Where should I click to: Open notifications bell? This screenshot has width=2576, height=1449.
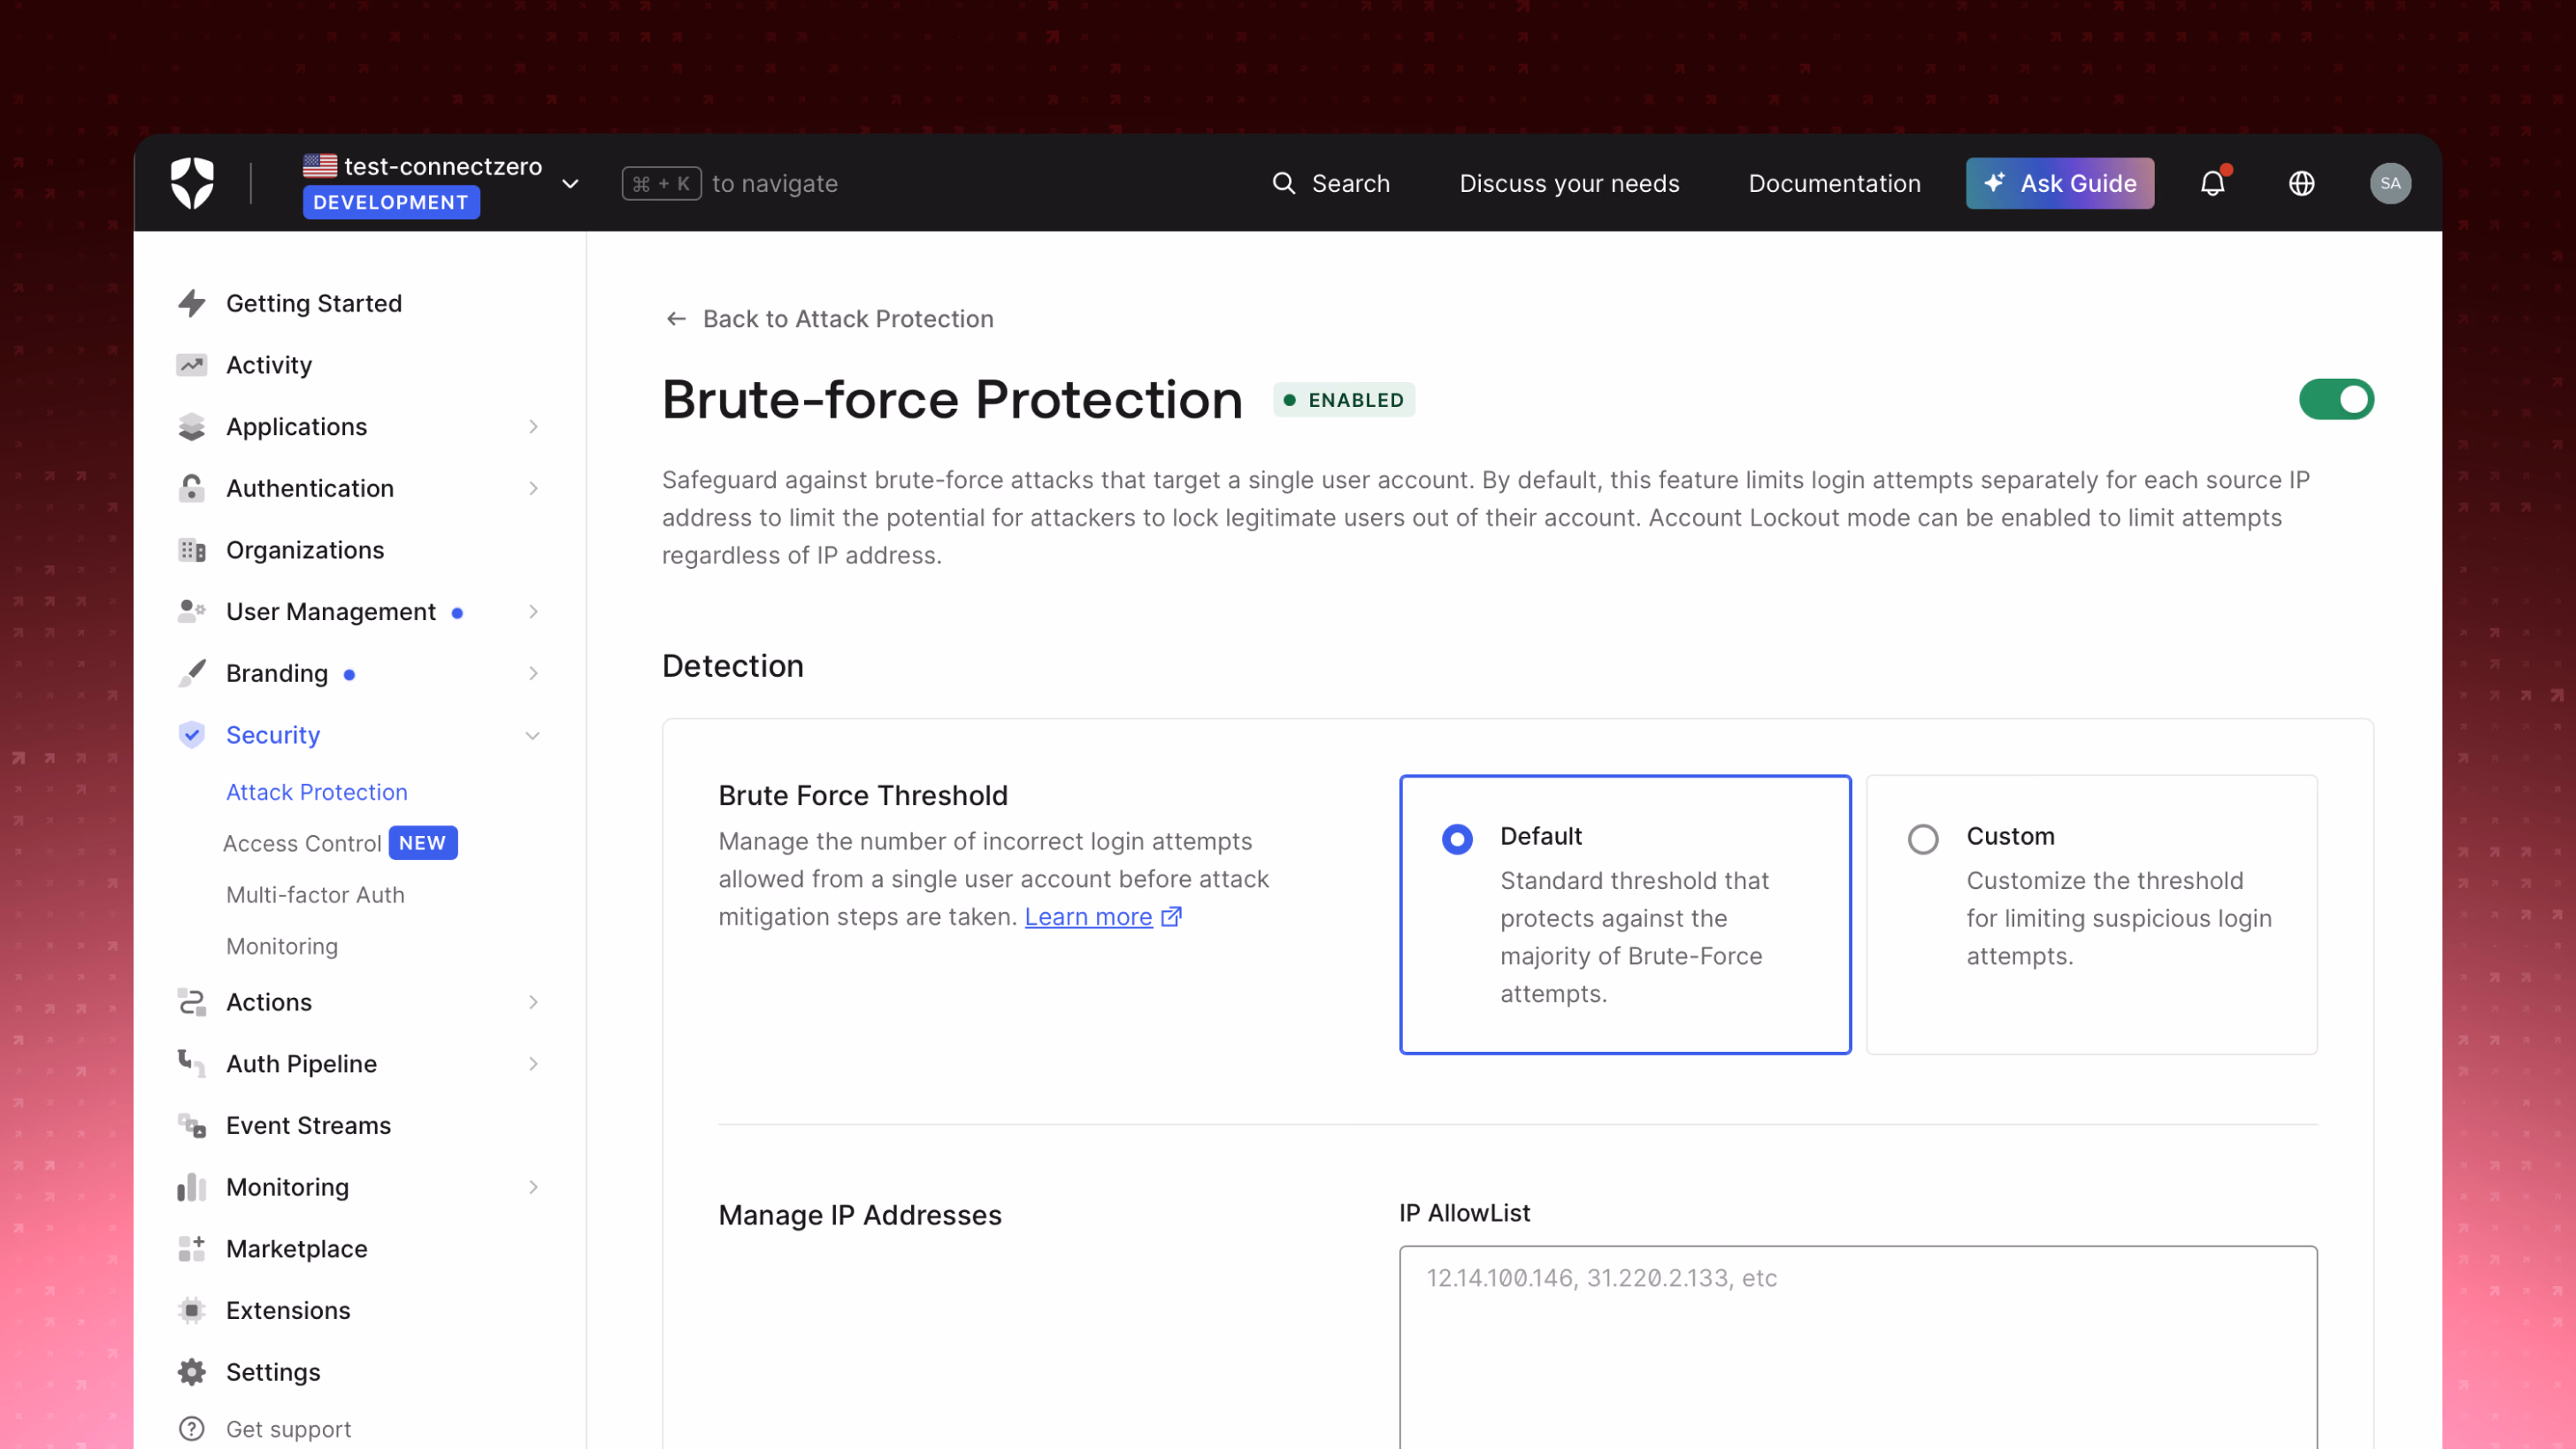(2213, 183)
